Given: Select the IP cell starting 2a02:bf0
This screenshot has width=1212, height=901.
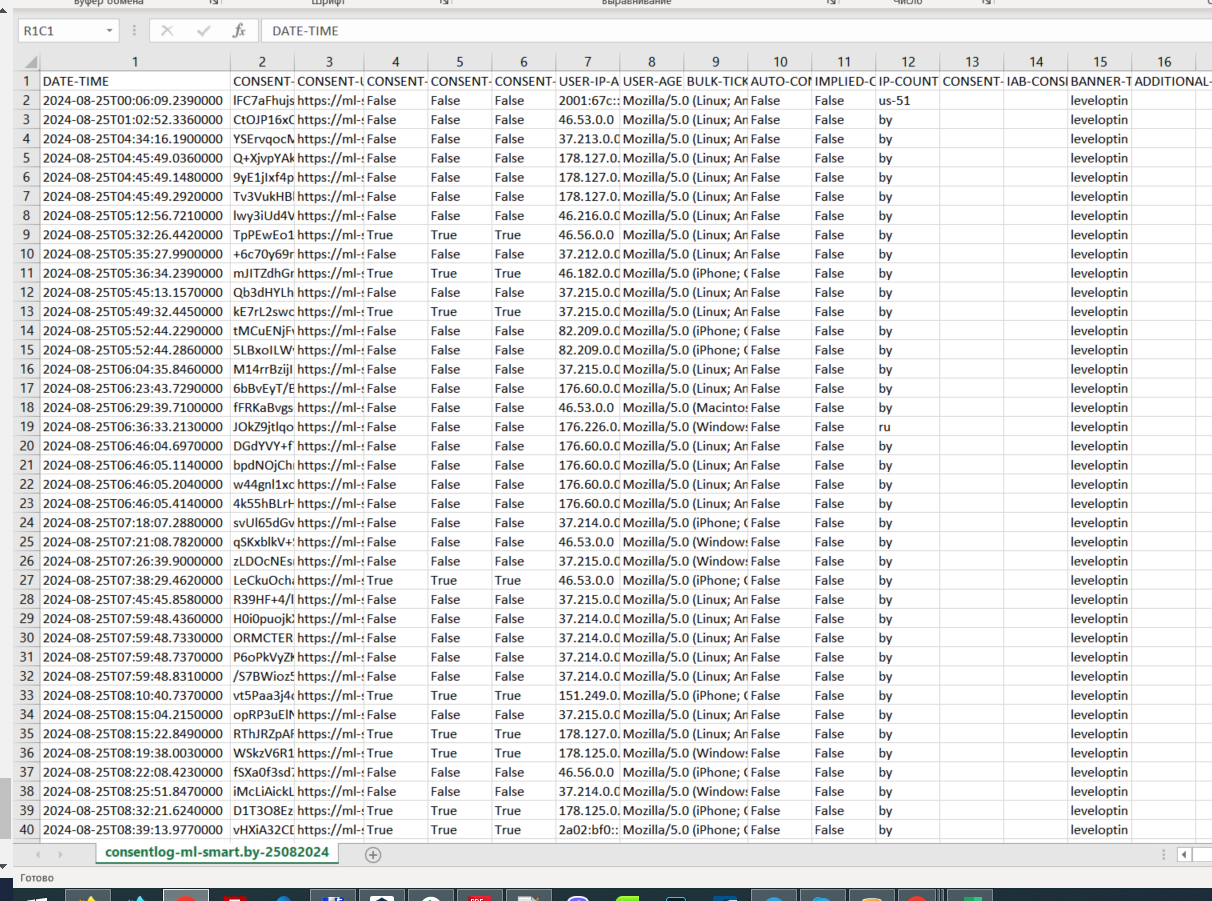Looking at the screenshot, I should (x=587, y=830).
